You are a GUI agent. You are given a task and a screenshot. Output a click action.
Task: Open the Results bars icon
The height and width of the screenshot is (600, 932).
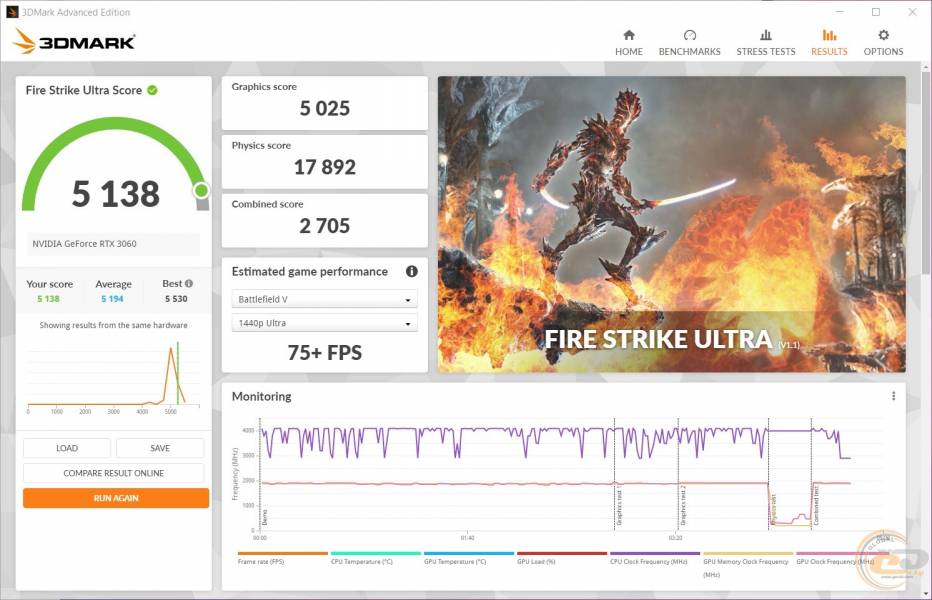(829, 35)
